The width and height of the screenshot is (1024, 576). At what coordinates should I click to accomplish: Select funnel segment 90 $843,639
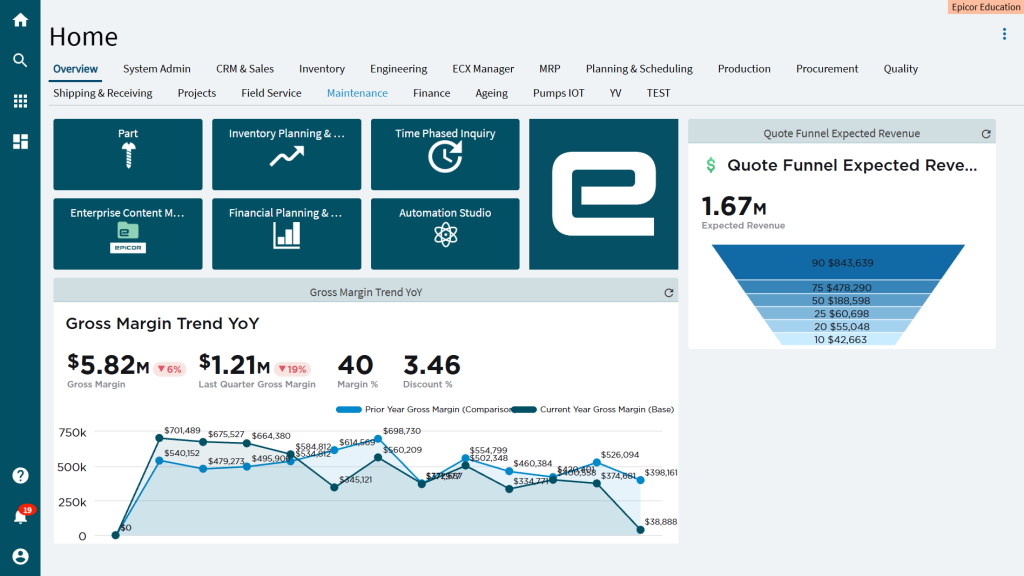pyautogui.click(x=839, y=263)
